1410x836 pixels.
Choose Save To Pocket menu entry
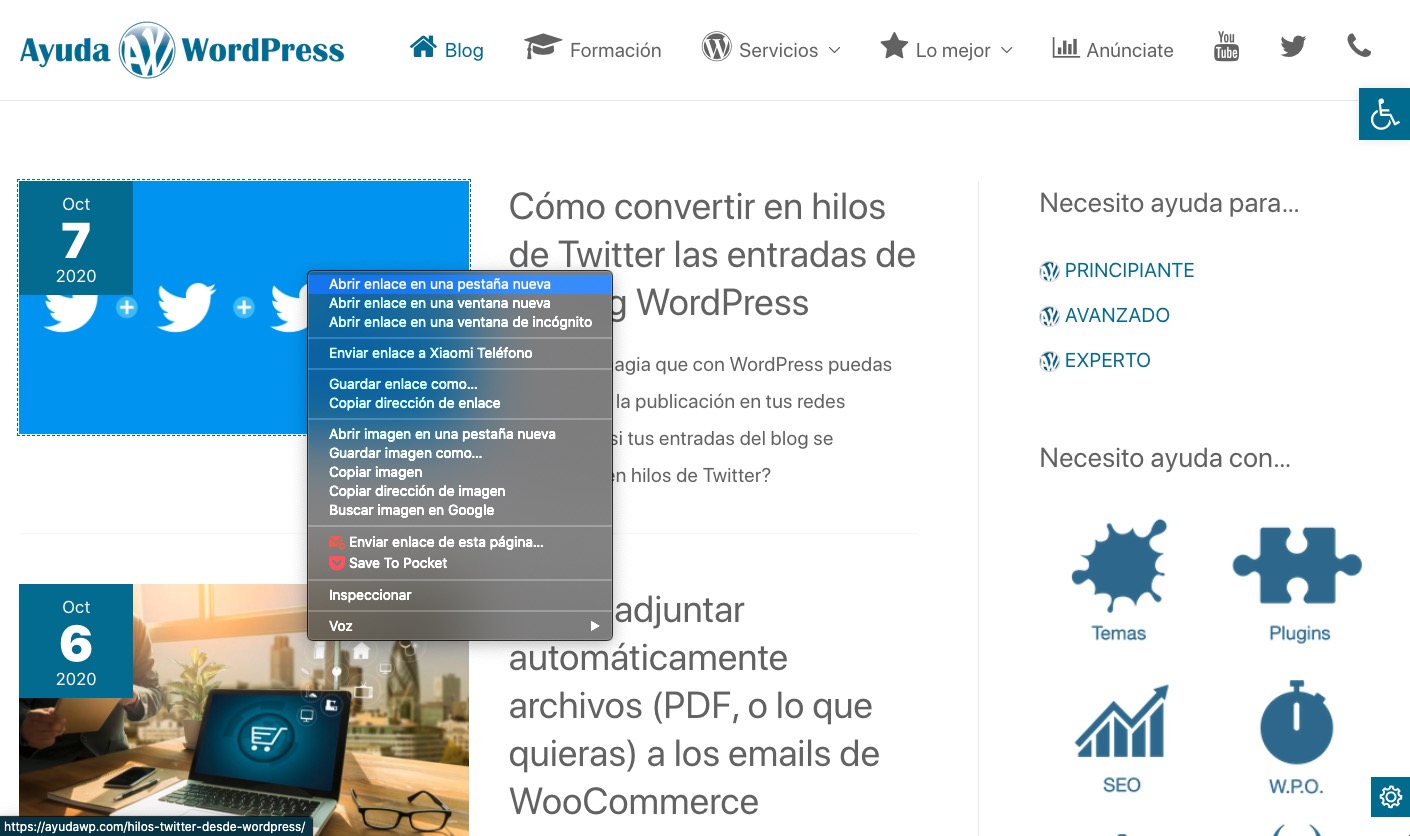(x=397, y=563)
